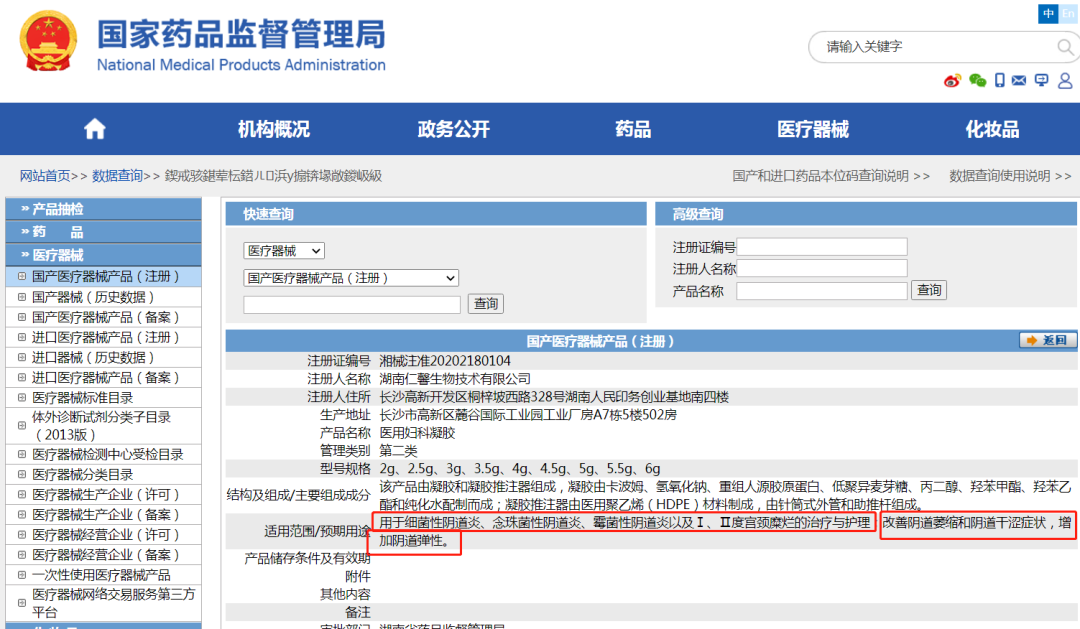
Task: Open the green WeChat sharing icon
Action: pyautogui.click(x=977, y=80)
